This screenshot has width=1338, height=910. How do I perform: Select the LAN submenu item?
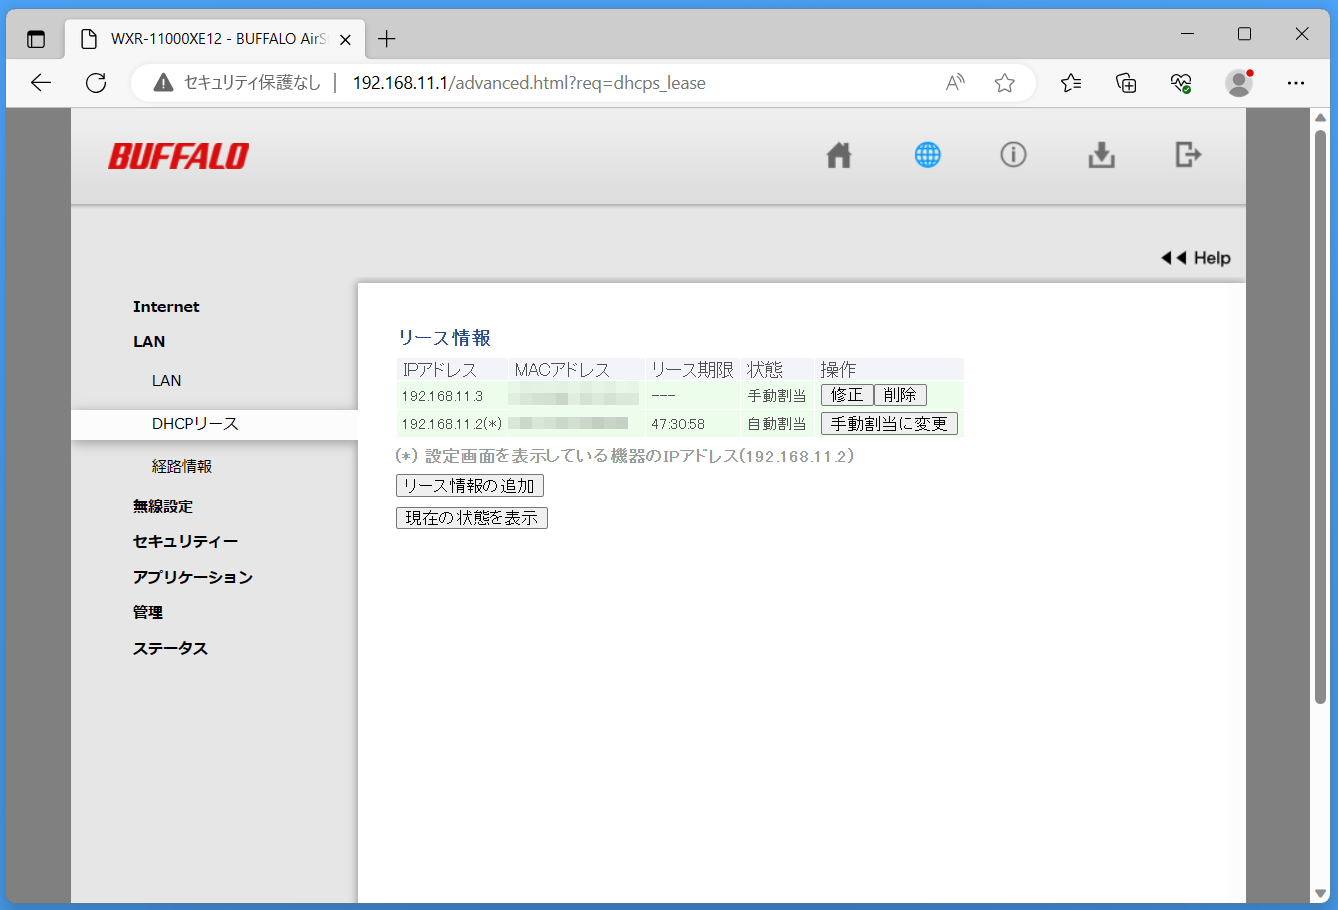pyautogui.click(x=167, y=381)
